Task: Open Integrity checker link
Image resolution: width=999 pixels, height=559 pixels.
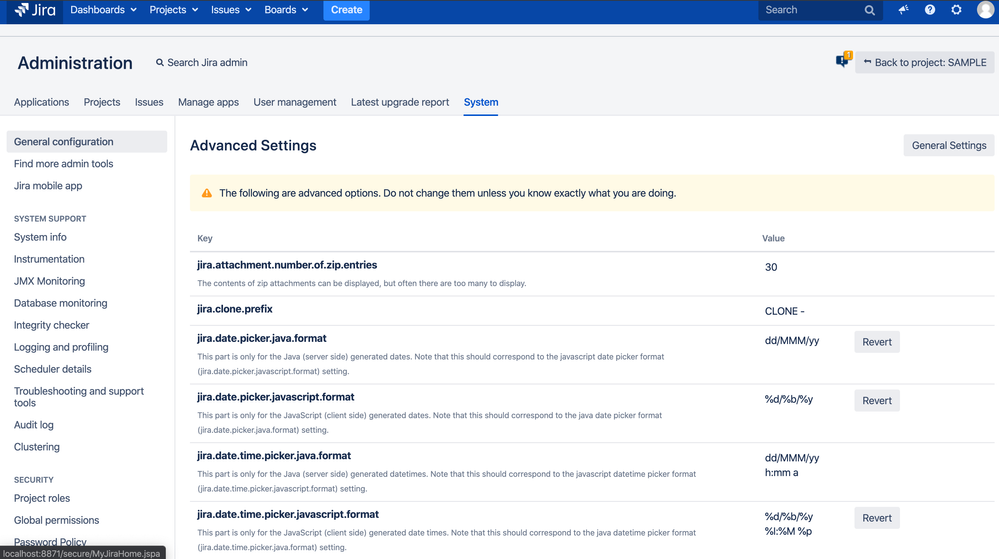Action: tap(52, 325)
